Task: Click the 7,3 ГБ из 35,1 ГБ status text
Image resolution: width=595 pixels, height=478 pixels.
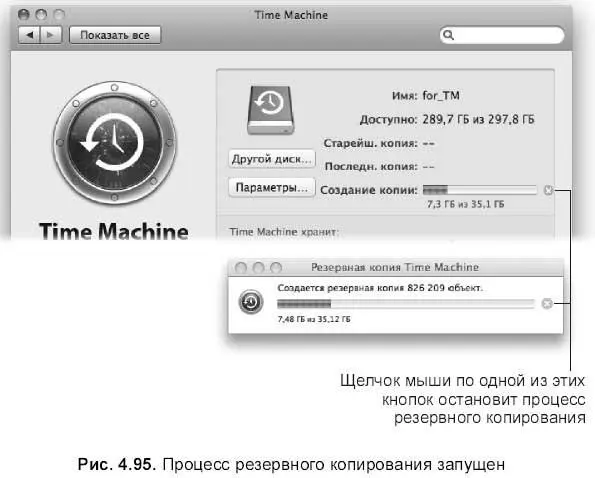Action: 466,204
